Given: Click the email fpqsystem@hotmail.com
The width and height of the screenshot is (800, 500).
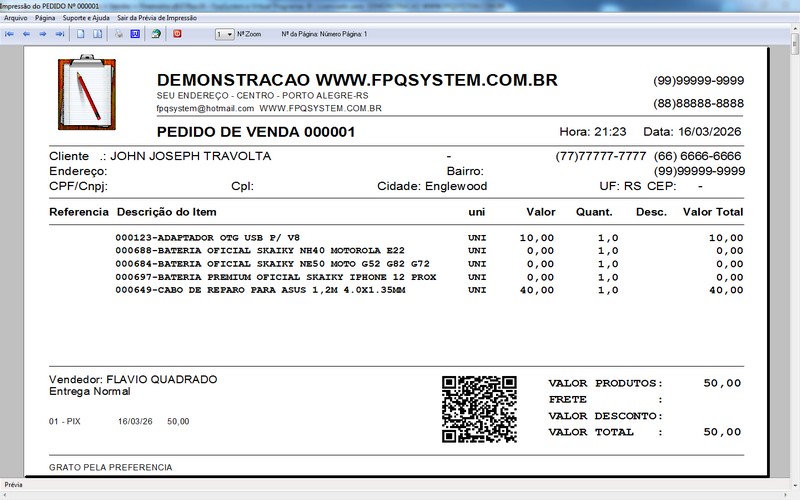Looking at the screenshot, I should tap(205, 109).
